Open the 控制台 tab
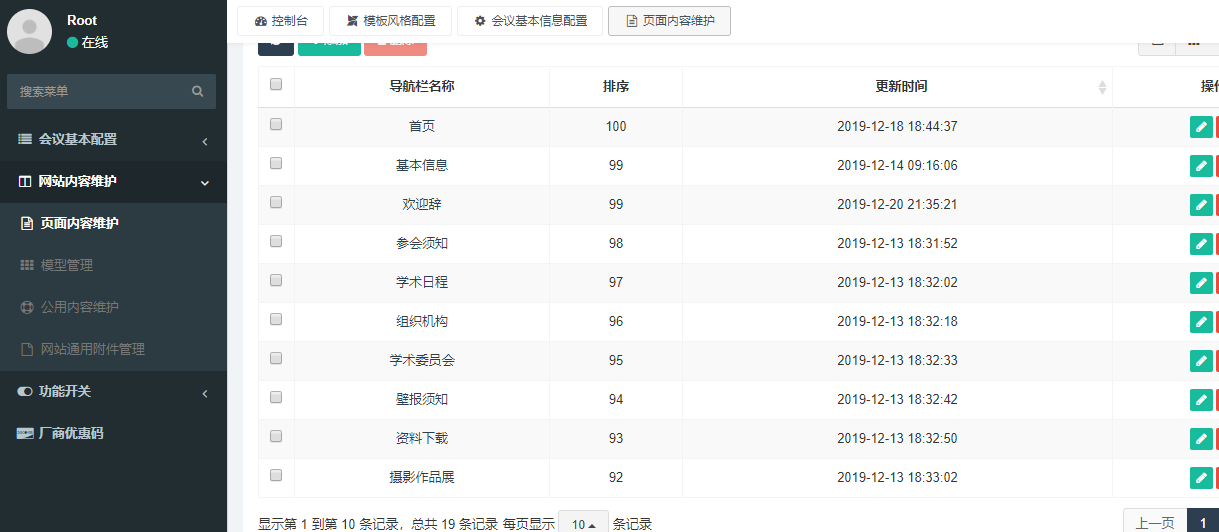The height and width of the screenshot is (532, 1219). (280, 21)
